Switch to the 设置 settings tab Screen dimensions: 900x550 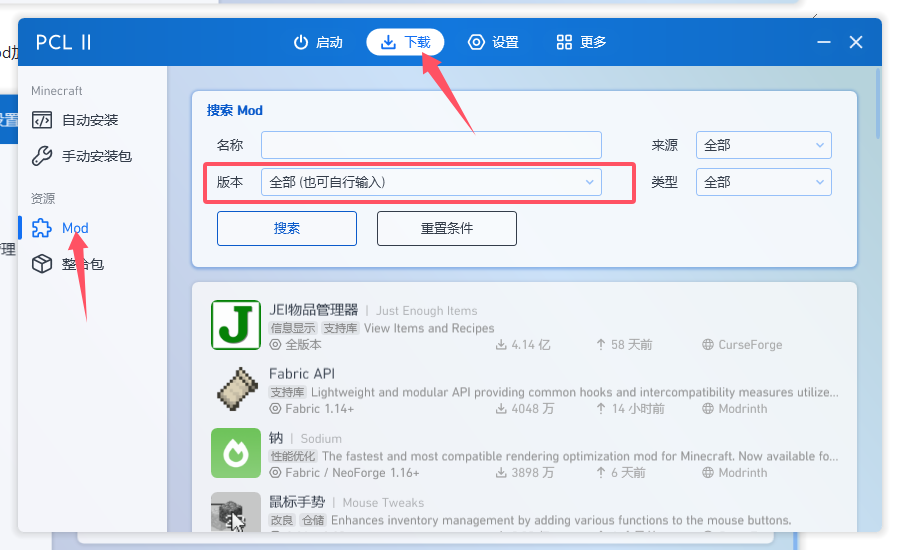pos(493,42)
